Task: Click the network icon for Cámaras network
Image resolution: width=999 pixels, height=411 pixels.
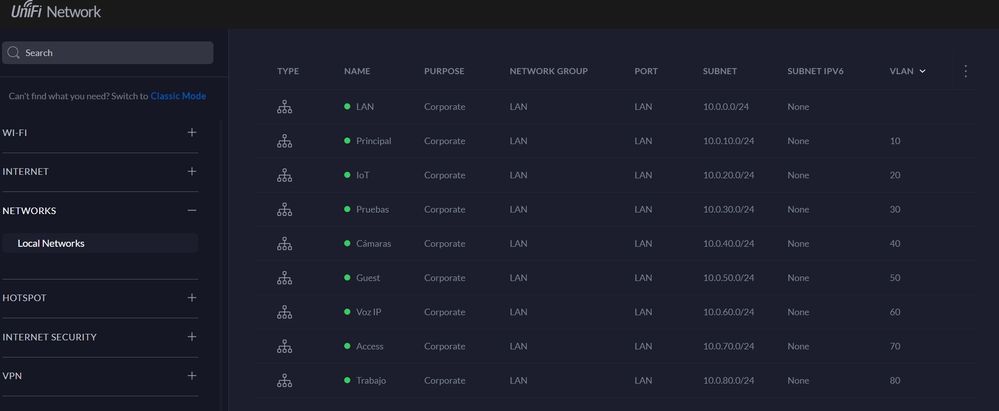Action: click(284, 244)
